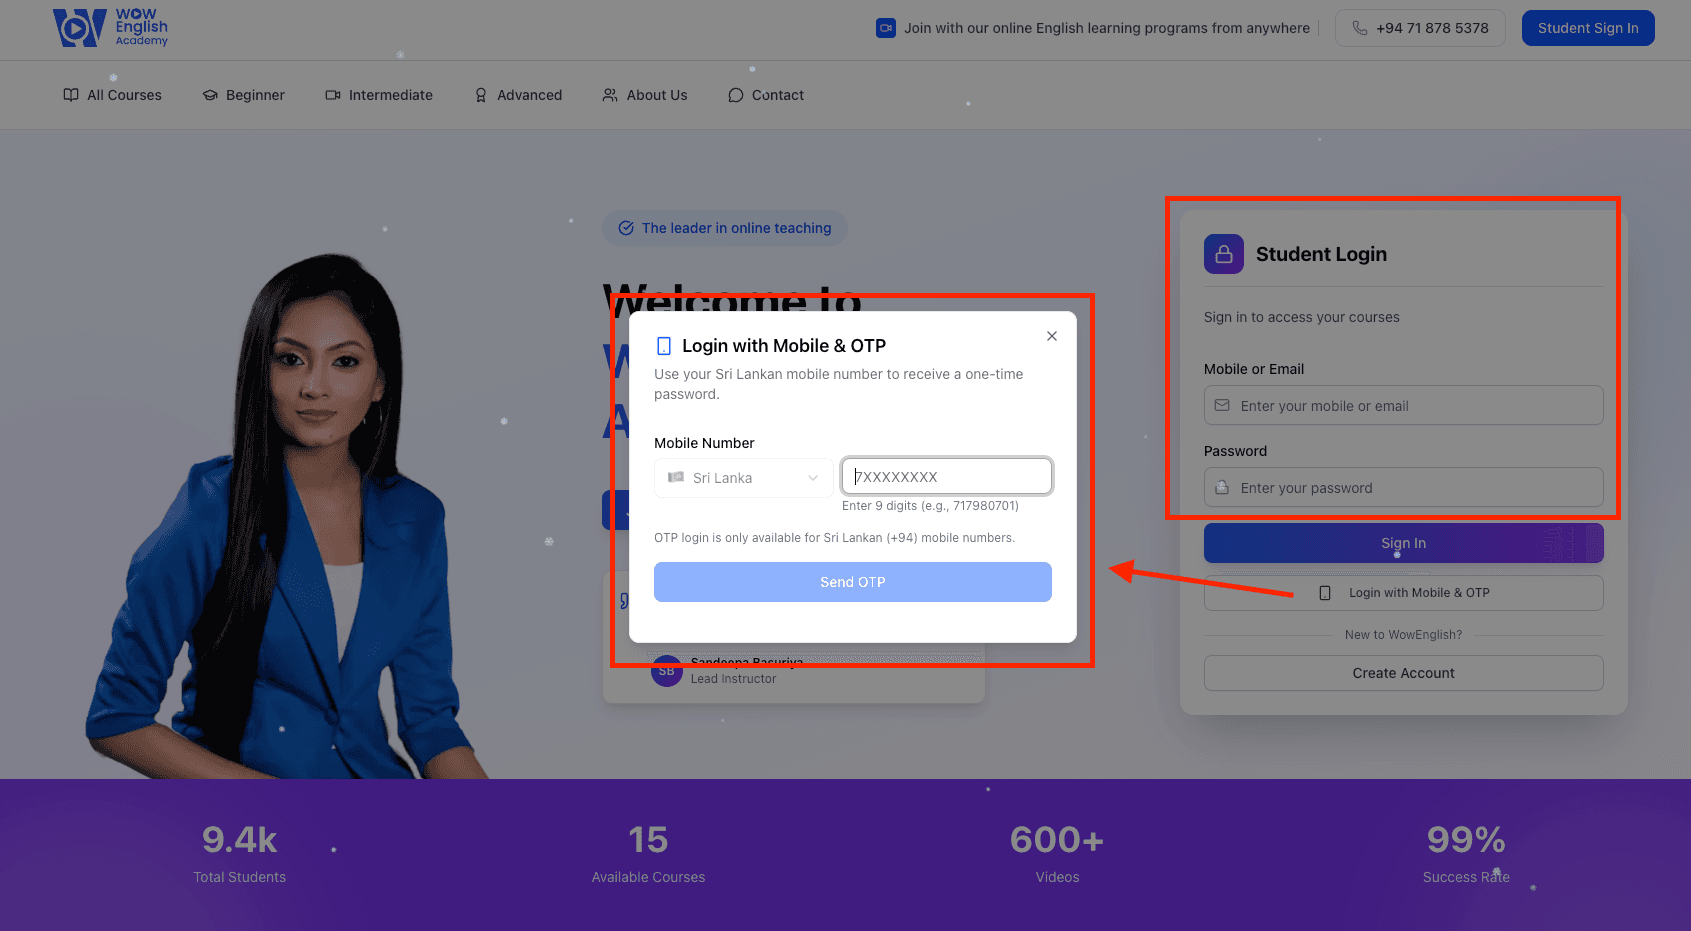The image size is (1691, 931).
Task: Click the envelope icon in Mobile or Email field
Action: [x=1222, y=405]
